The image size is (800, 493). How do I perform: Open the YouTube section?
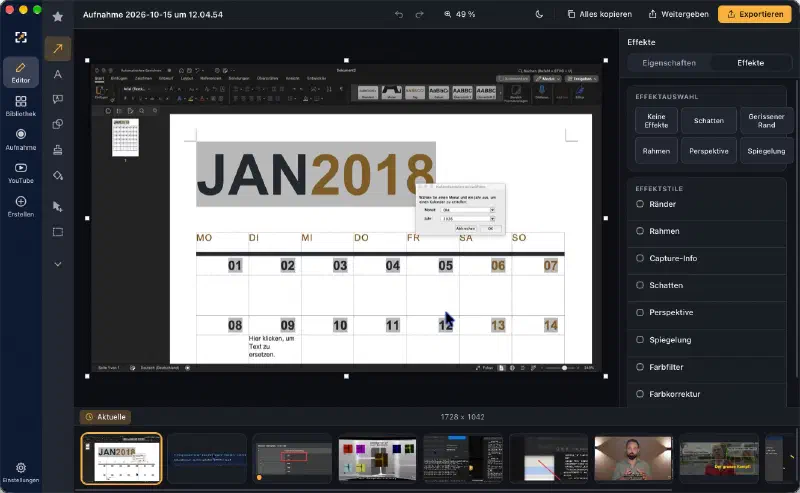[21, 173]
